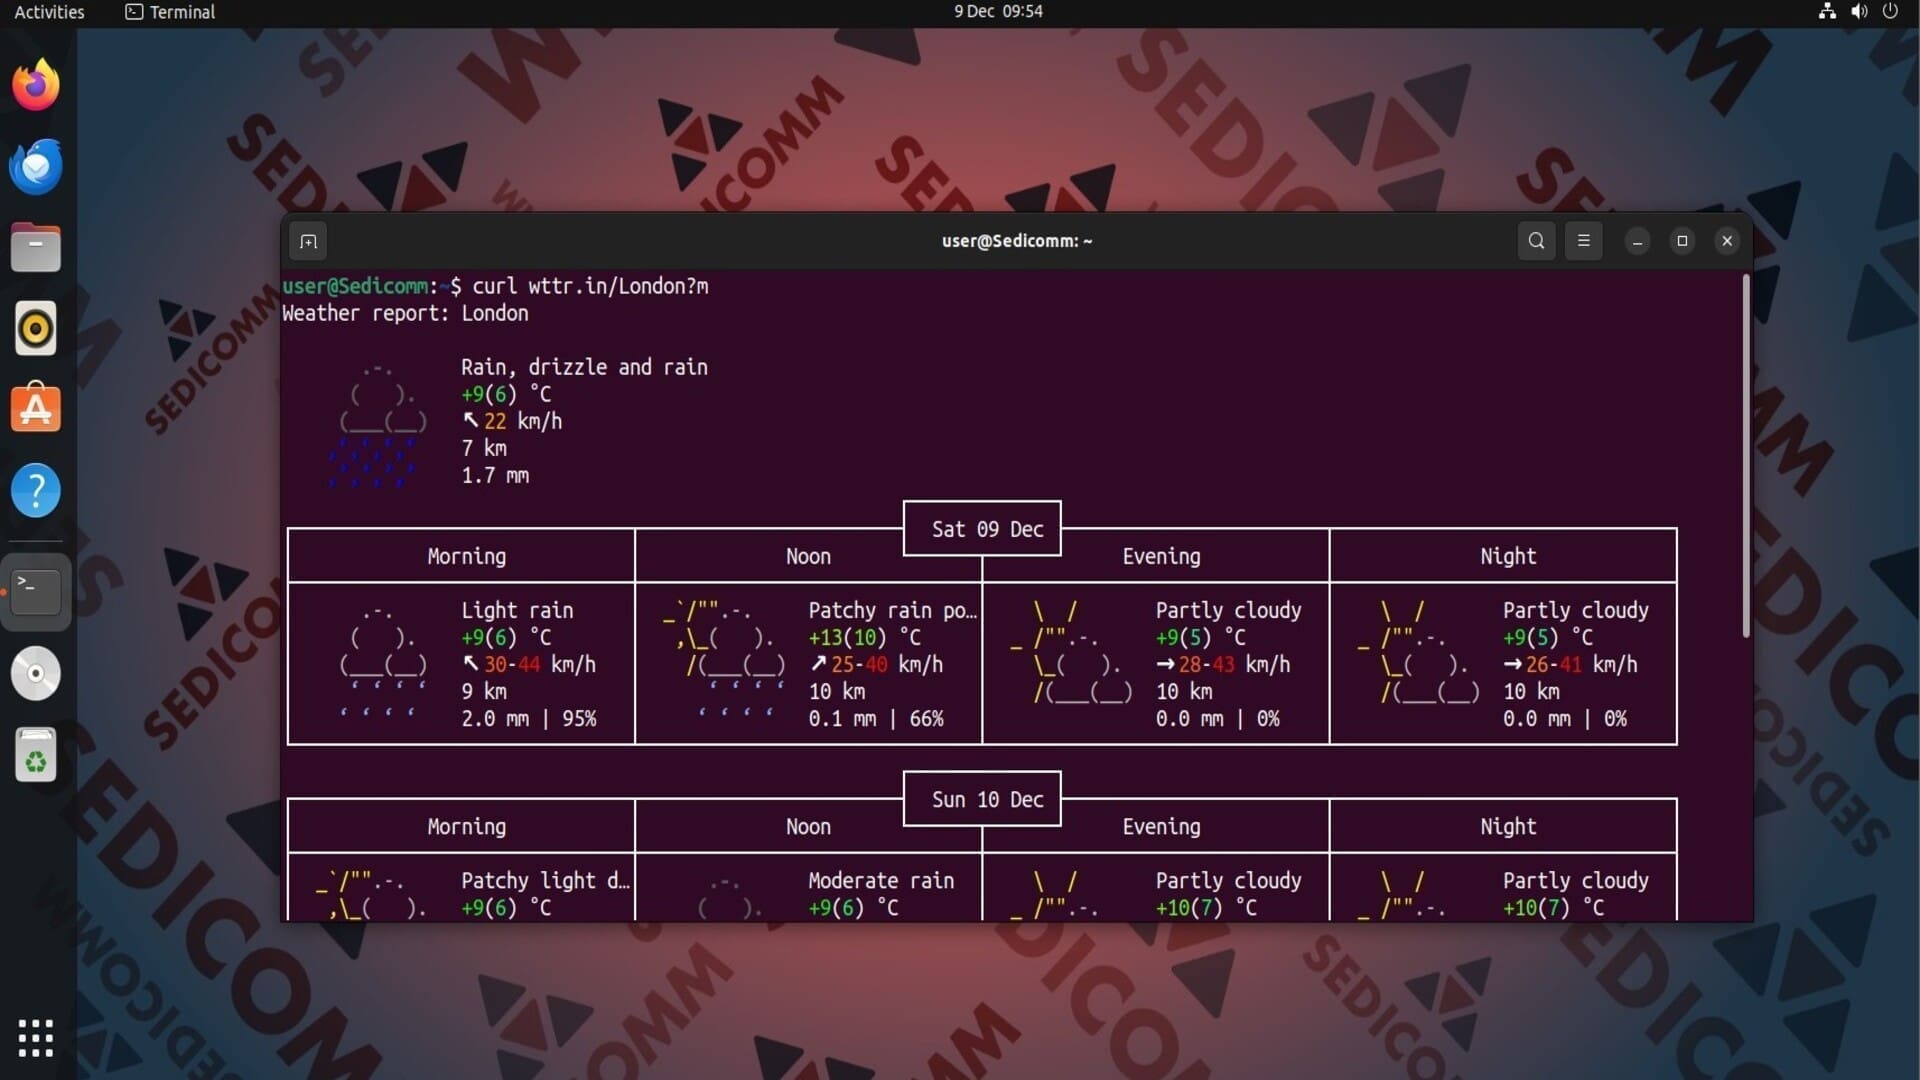Maximize the terminal window
This screenshot has width=1920, height=1080.
point(1682,241)
